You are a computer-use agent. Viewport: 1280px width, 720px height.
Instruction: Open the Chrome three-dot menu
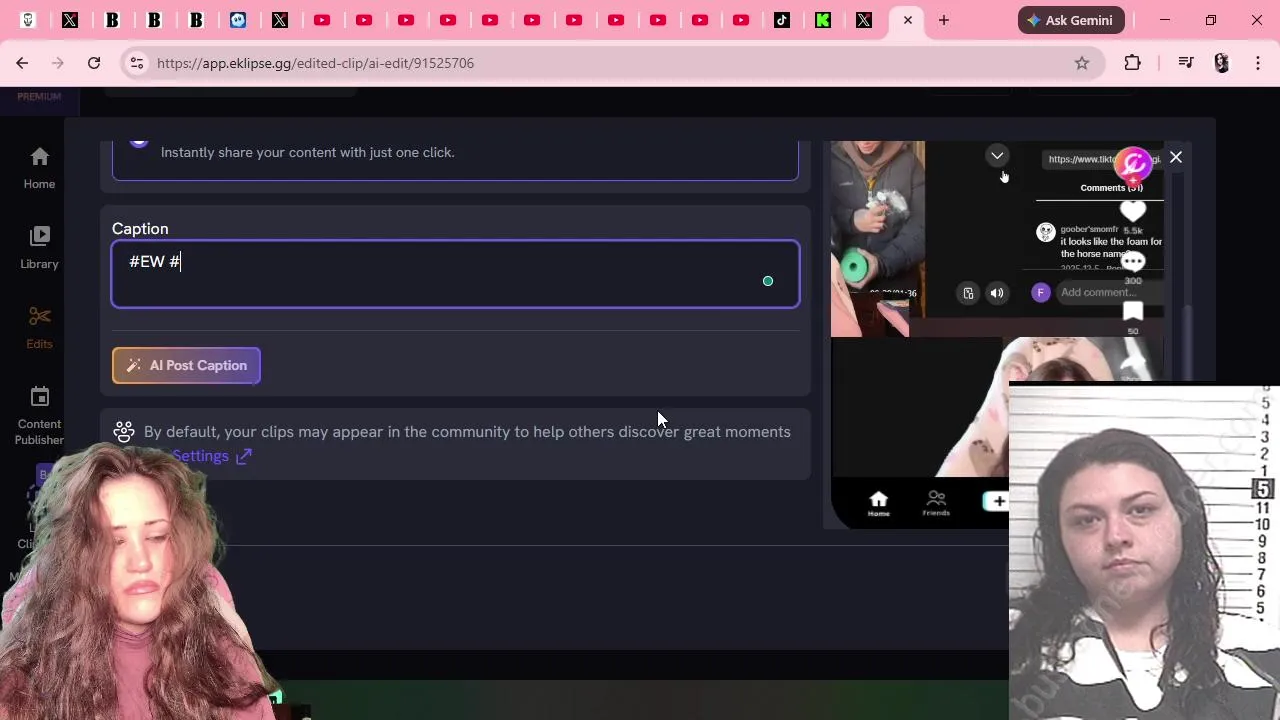click(1258, 63)
